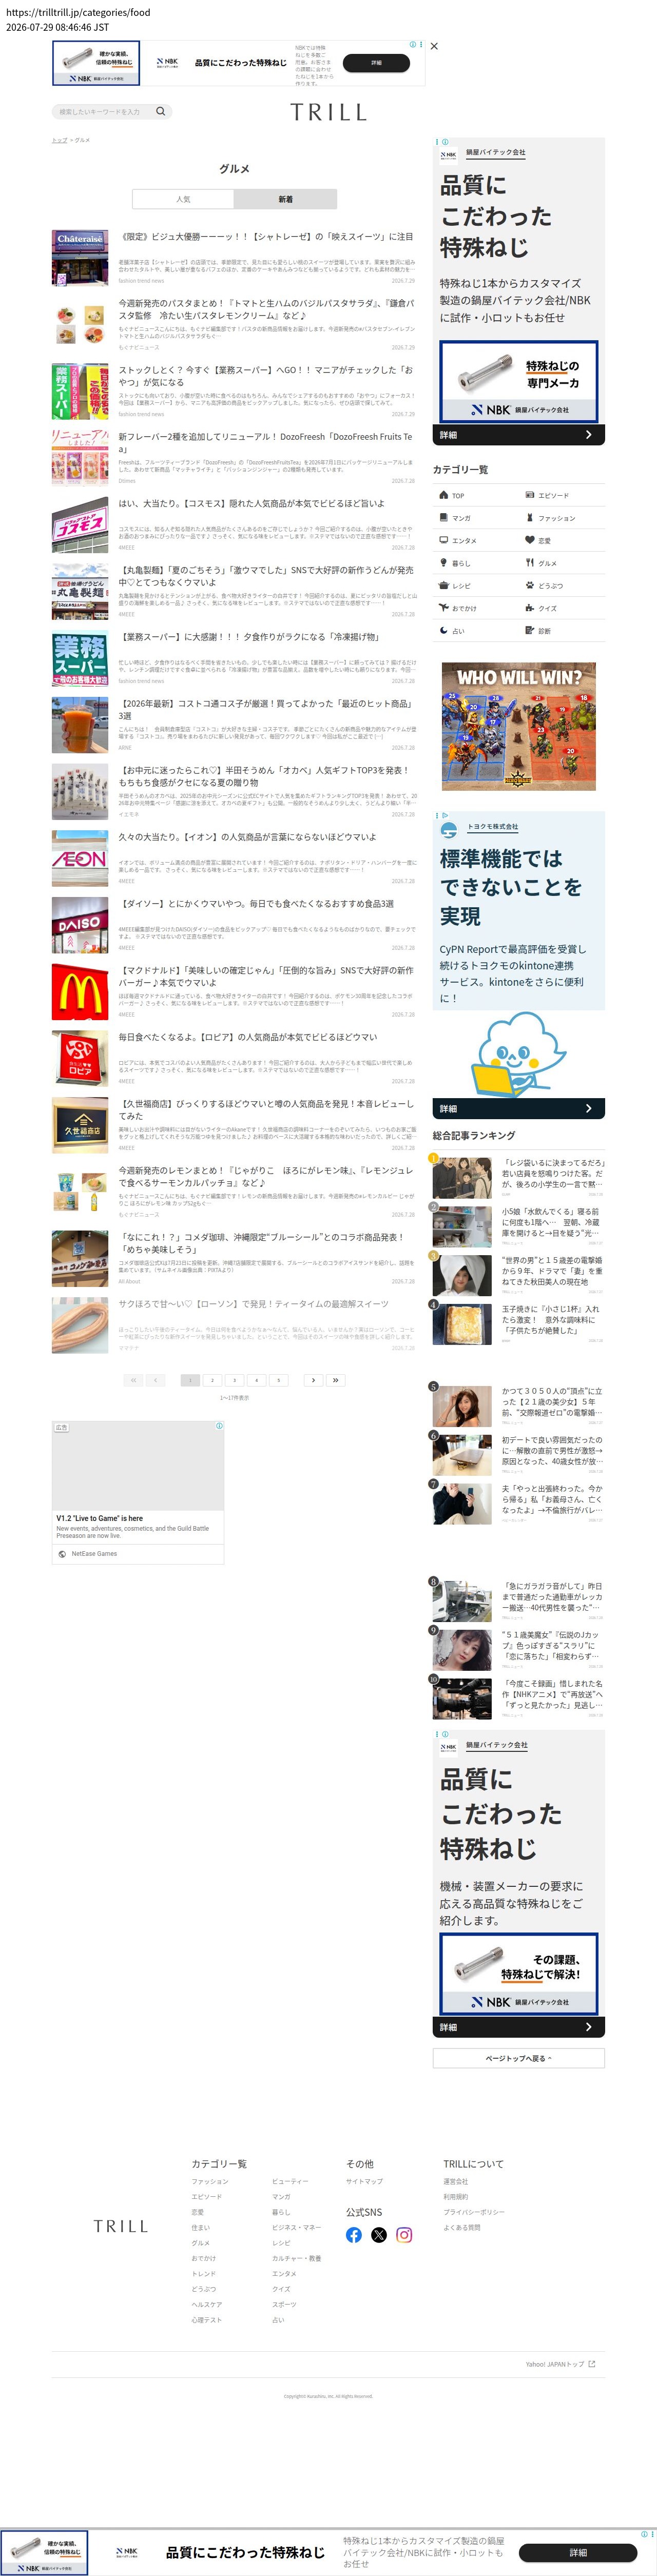Select the マンガ book icon

point(443,518)
